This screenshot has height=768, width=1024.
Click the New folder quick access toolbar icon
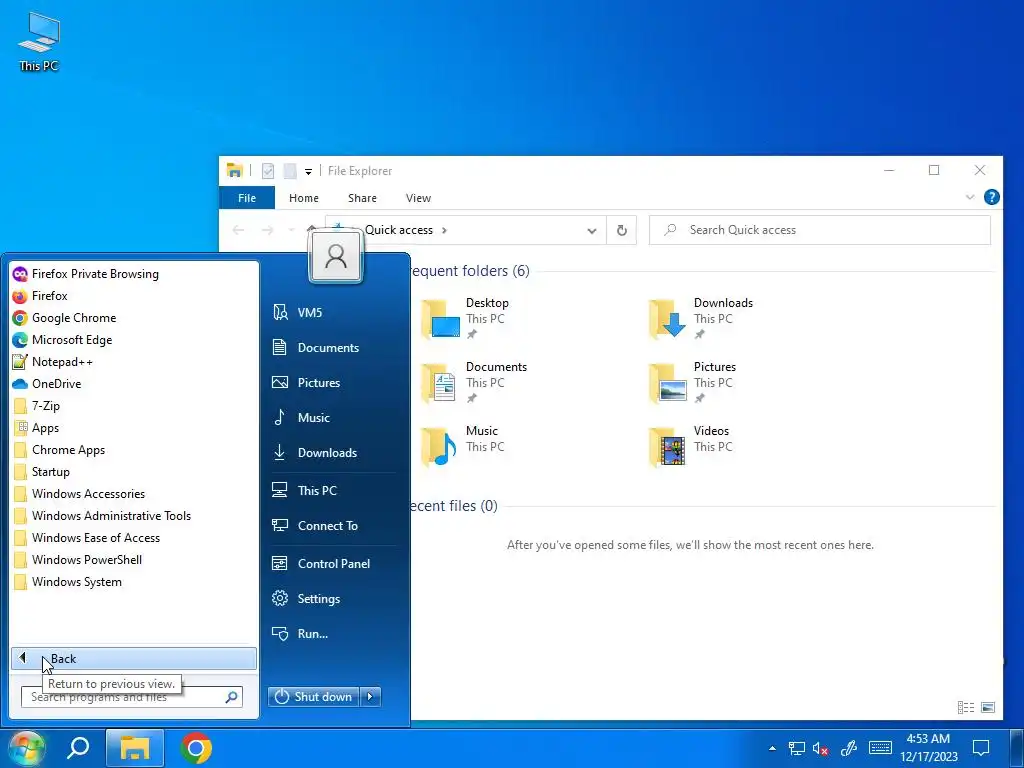pos(290,171)
